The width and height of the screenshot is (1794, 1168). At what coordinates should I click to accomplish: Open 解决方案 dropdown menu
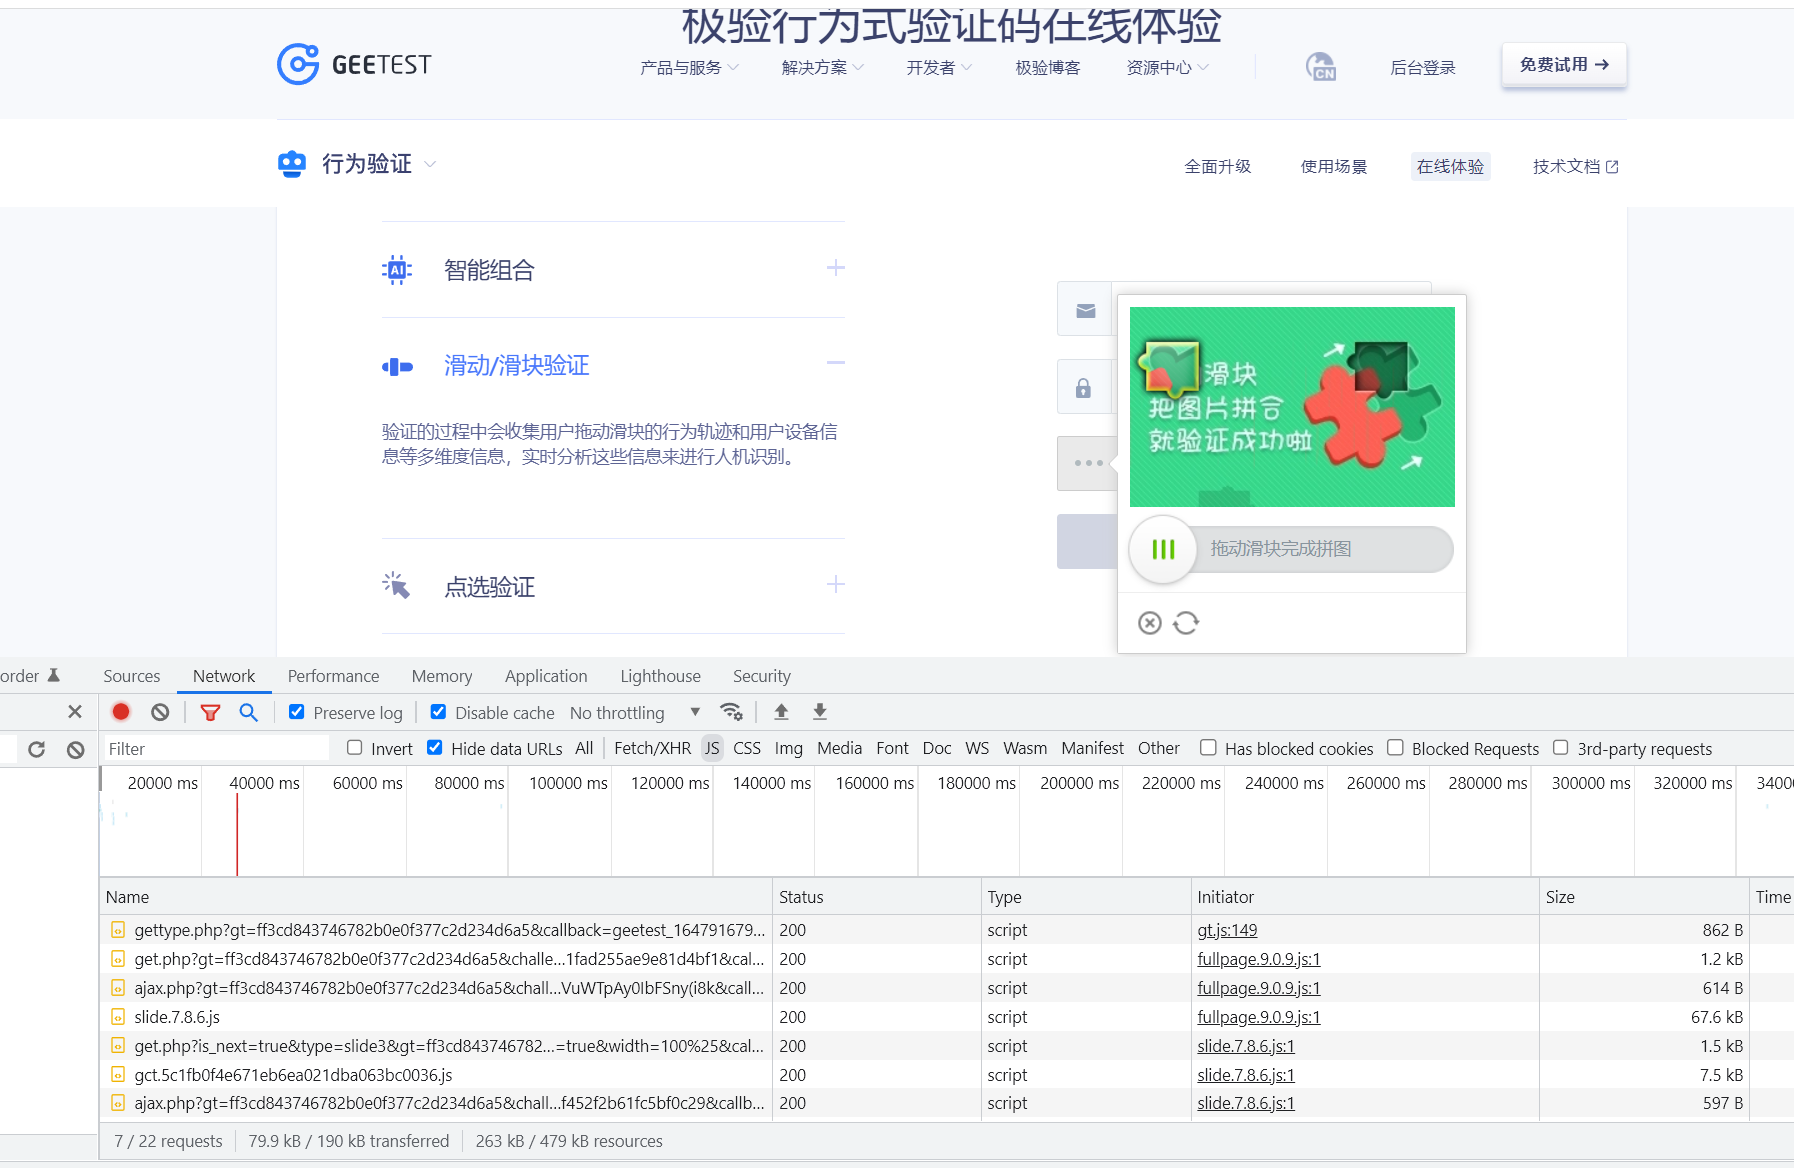click(x=822, y=67)
